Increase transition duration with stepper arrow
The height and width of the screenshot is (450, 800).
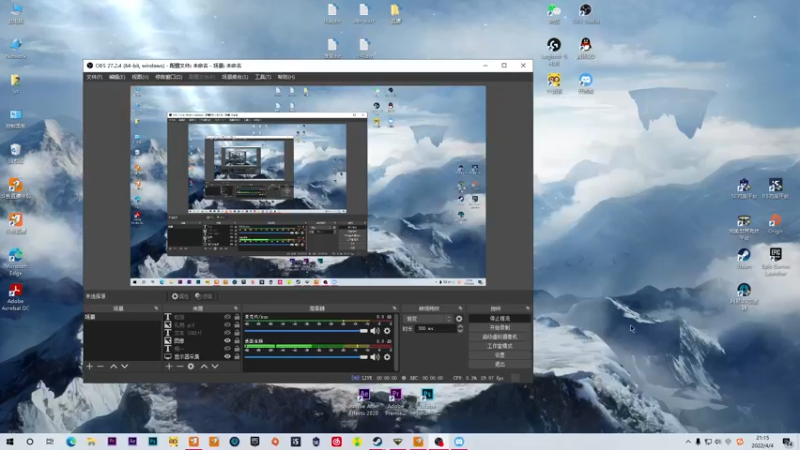pos(460,327)
